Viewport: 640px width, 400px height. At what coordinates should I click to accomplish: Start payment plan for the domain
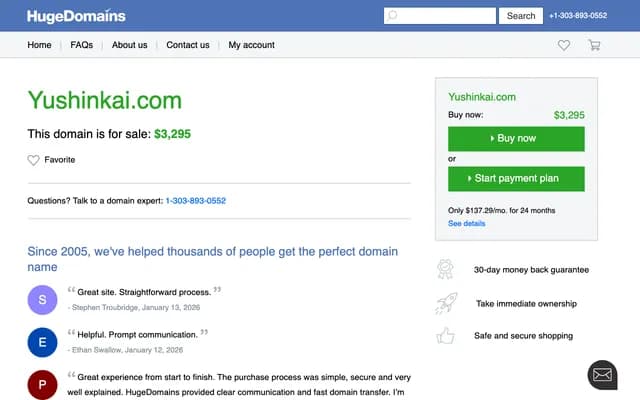click(516, 179)
